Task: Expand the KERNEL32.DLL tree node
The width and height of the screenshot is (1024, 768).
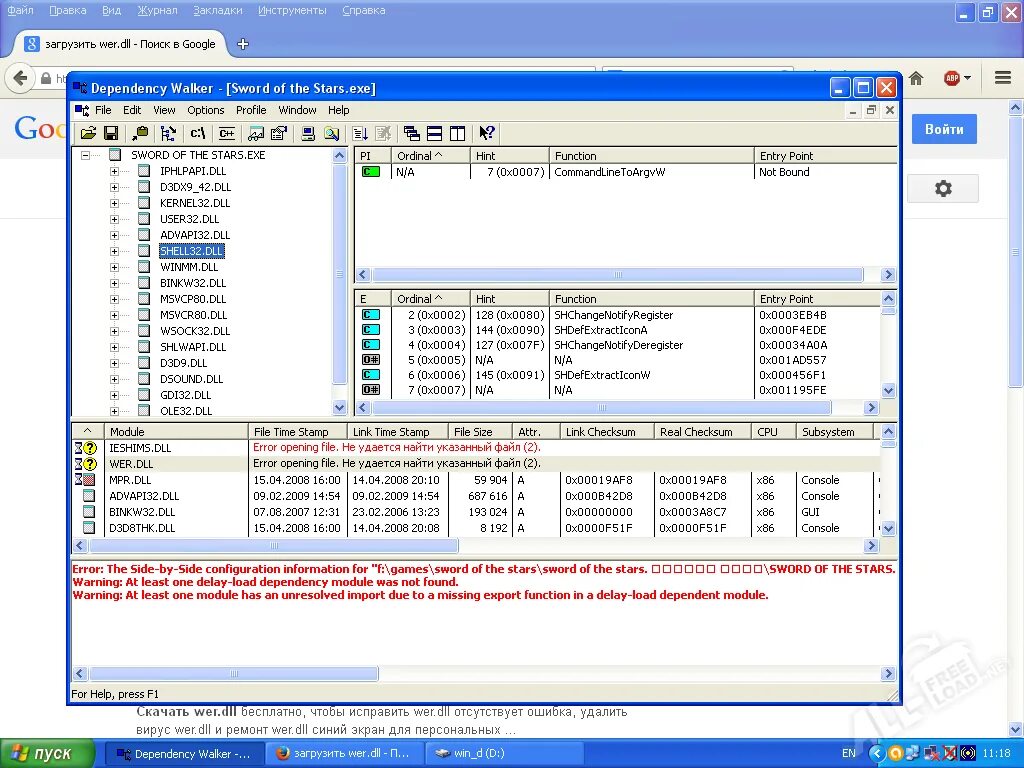Action: pyautogui.click(x=114, y=203)
